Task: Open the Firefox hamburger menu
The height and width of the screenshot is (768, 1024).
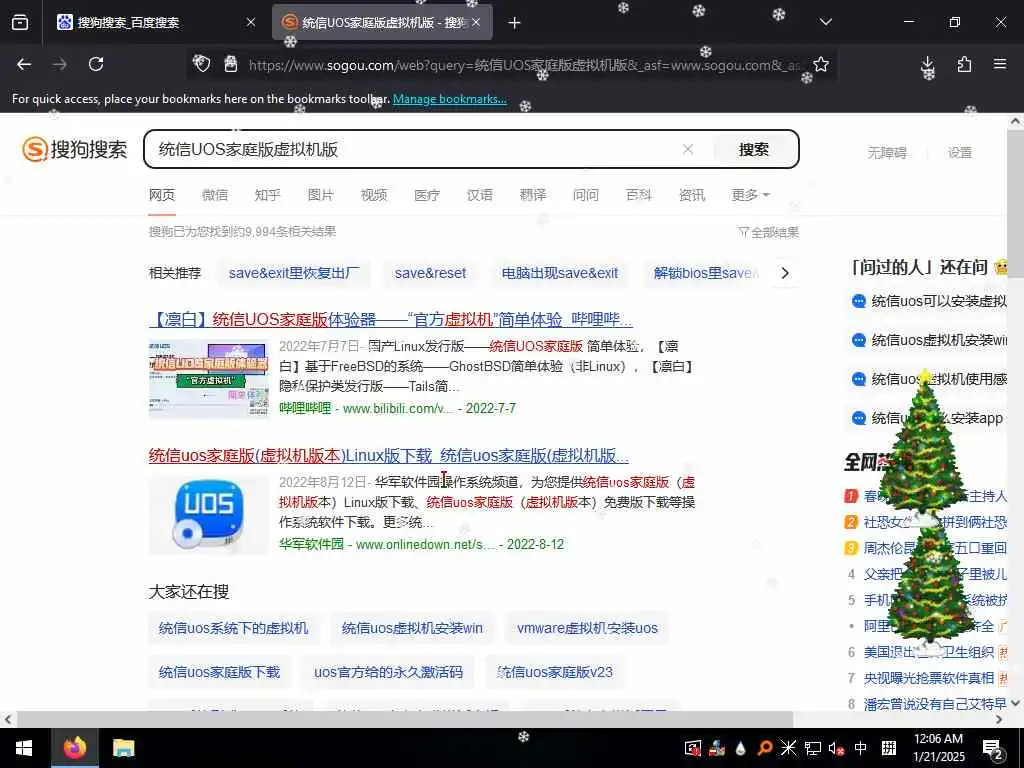Action: tap(1000, 64)
